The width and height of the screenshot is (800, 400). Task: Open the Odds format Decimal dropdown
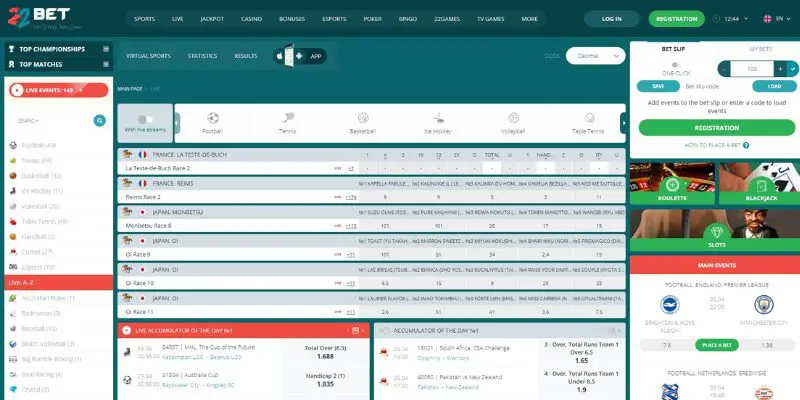coord(595,56)
